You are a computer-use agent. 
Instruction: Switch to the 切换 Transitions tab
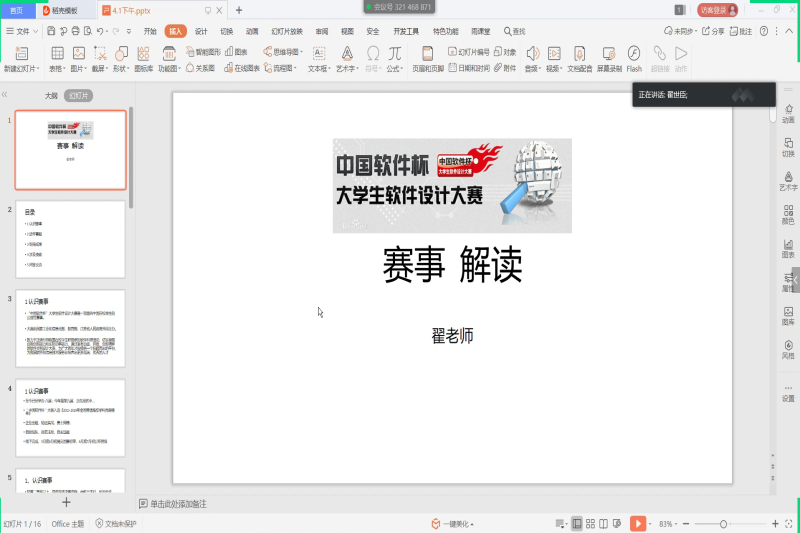tap(227, 31)
